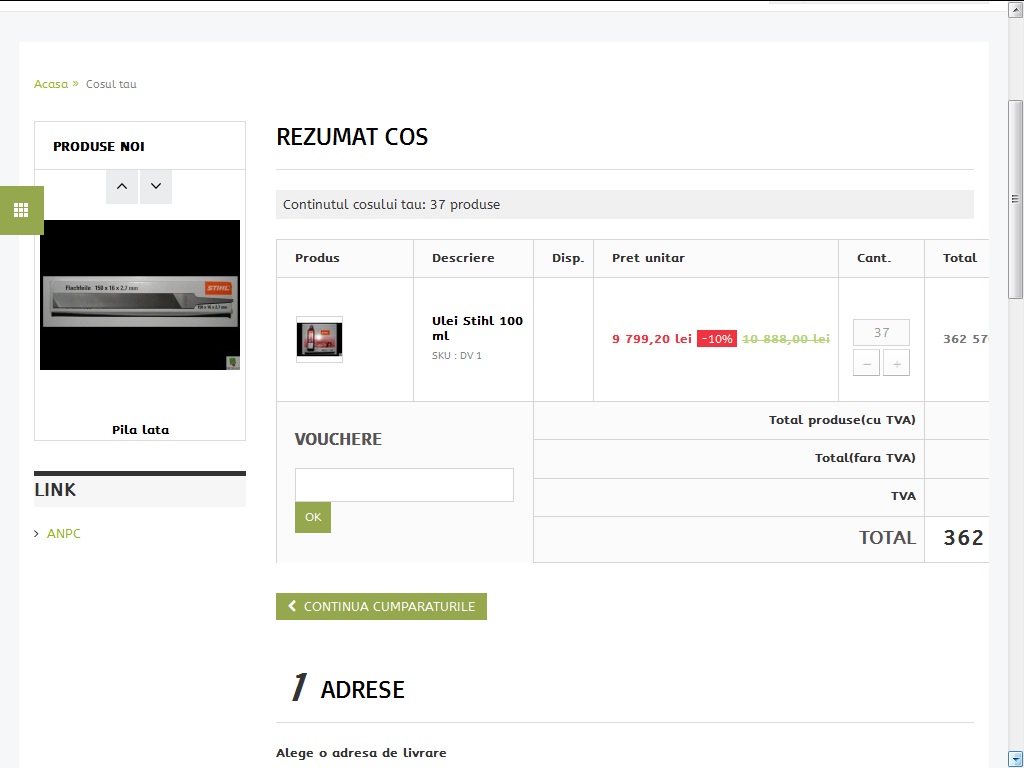This screenshot has width=1024, height=768.
Task: Select the price 9 799,20 lei
Action: tap(652, 339)
